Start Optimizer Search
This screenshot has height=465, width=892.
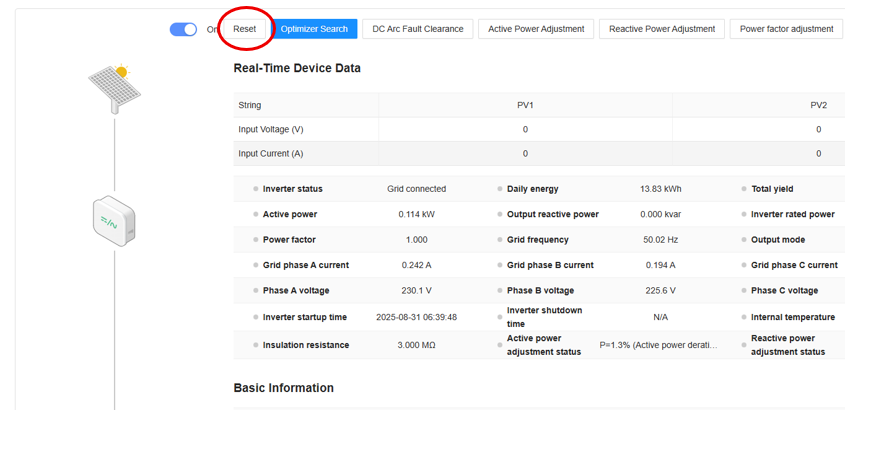tap(314, 29)
